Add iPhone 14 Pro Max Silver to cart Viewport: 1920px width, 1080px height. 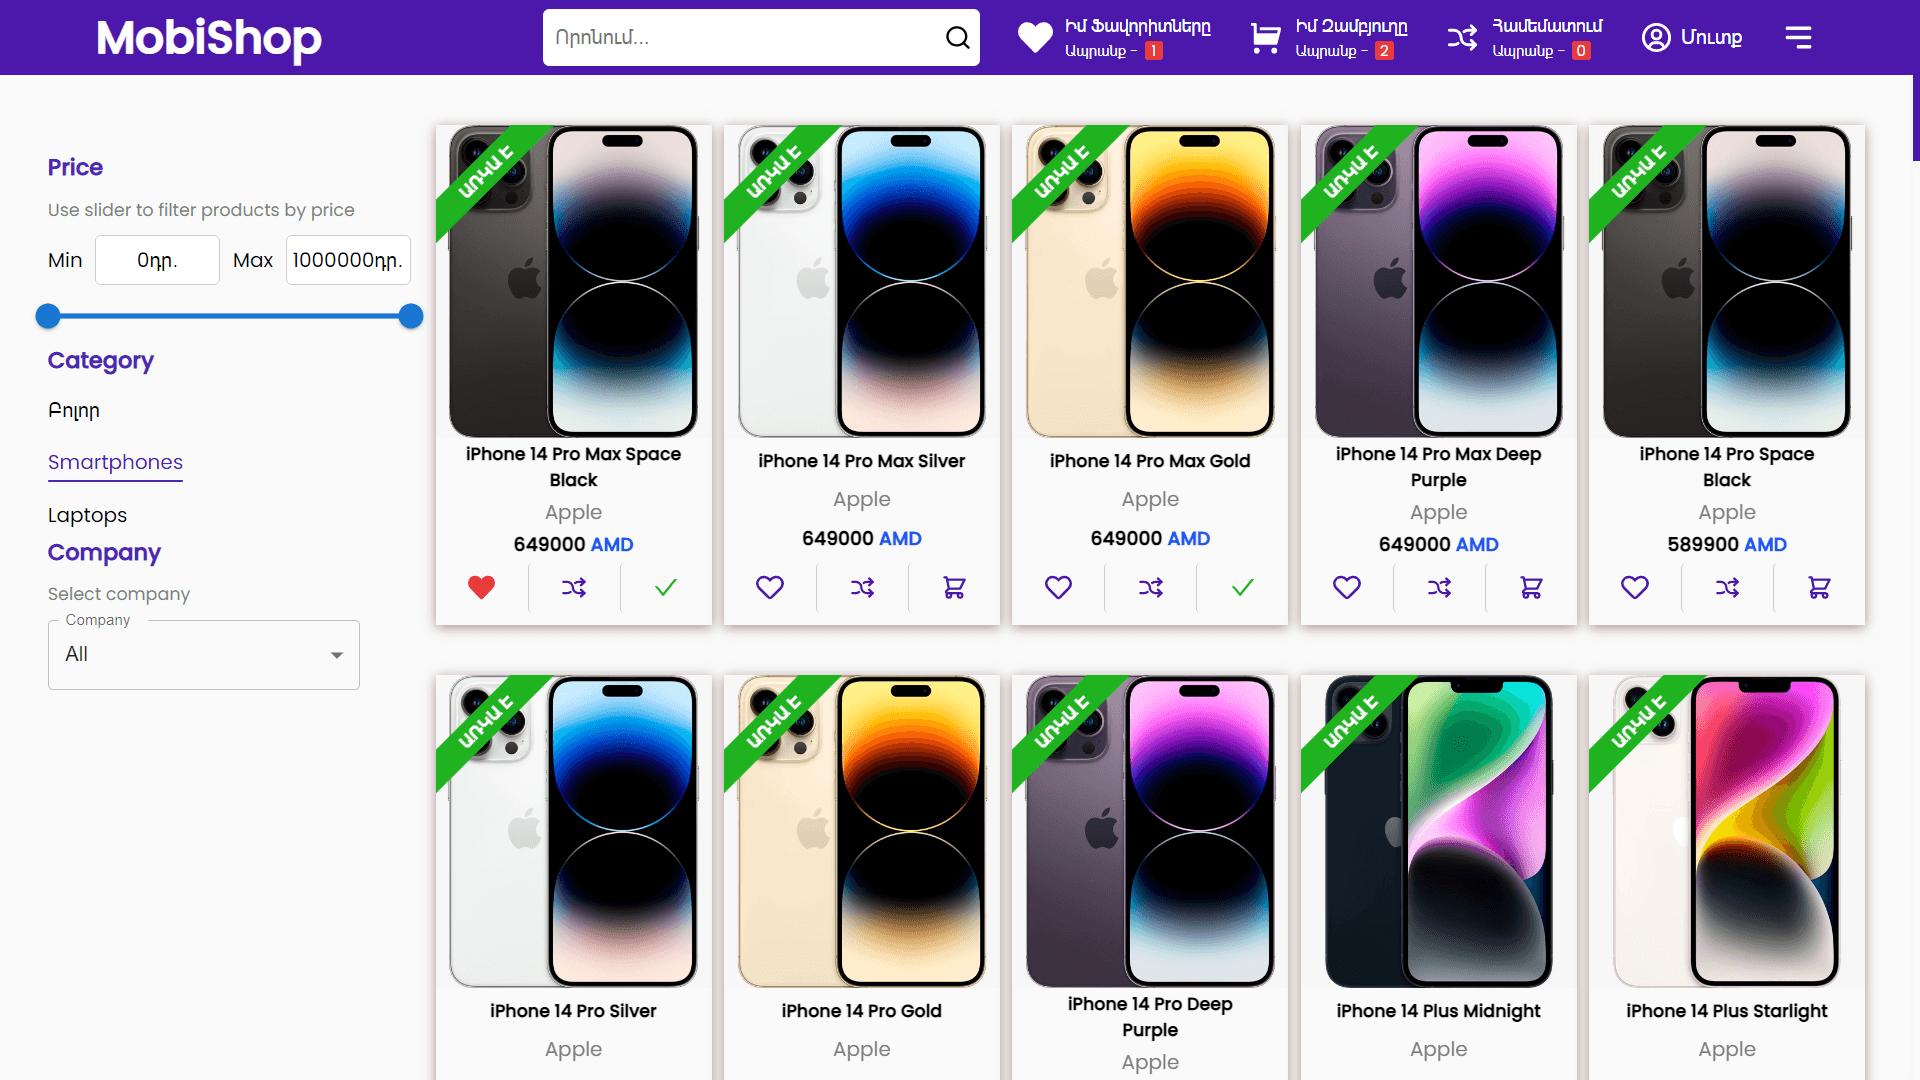[x=954, y=588]
